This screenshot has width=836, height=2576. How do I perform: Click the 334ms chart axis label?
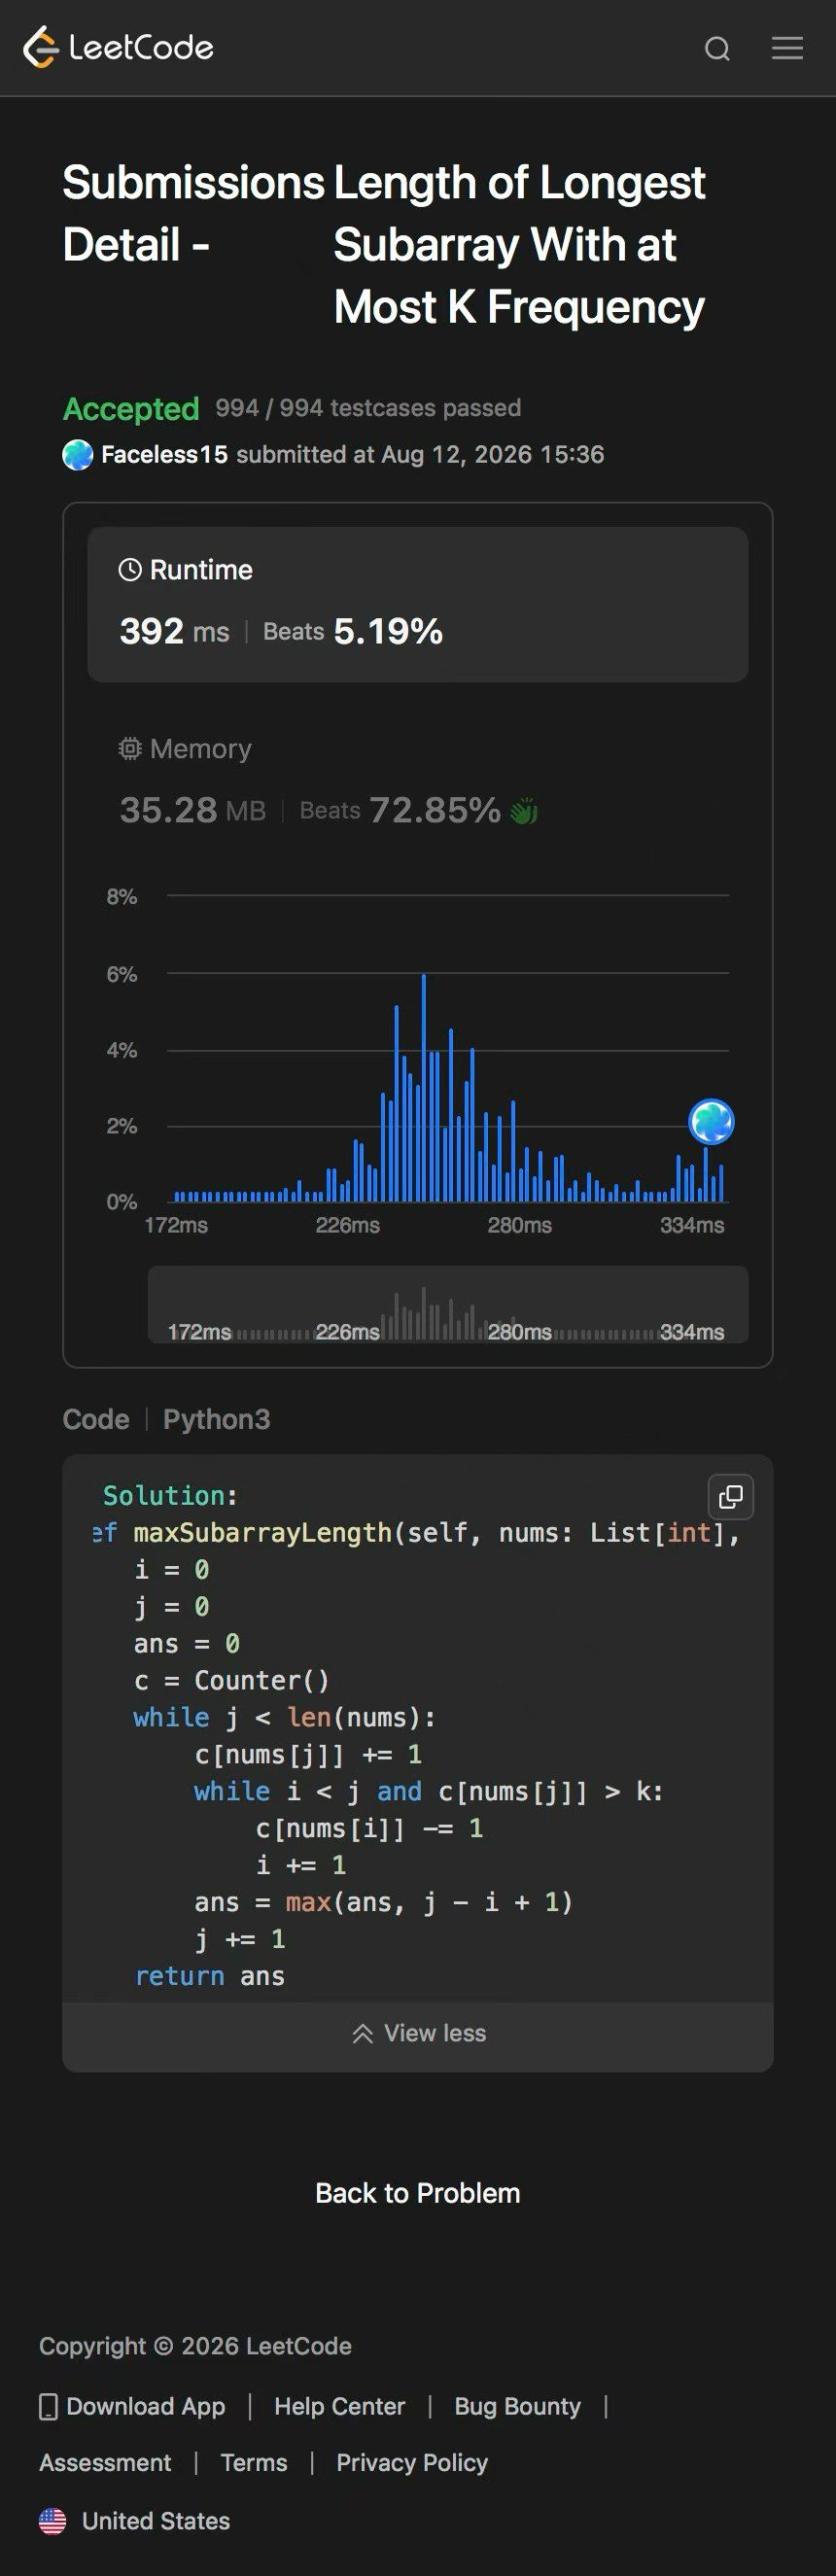(692, 1225)
